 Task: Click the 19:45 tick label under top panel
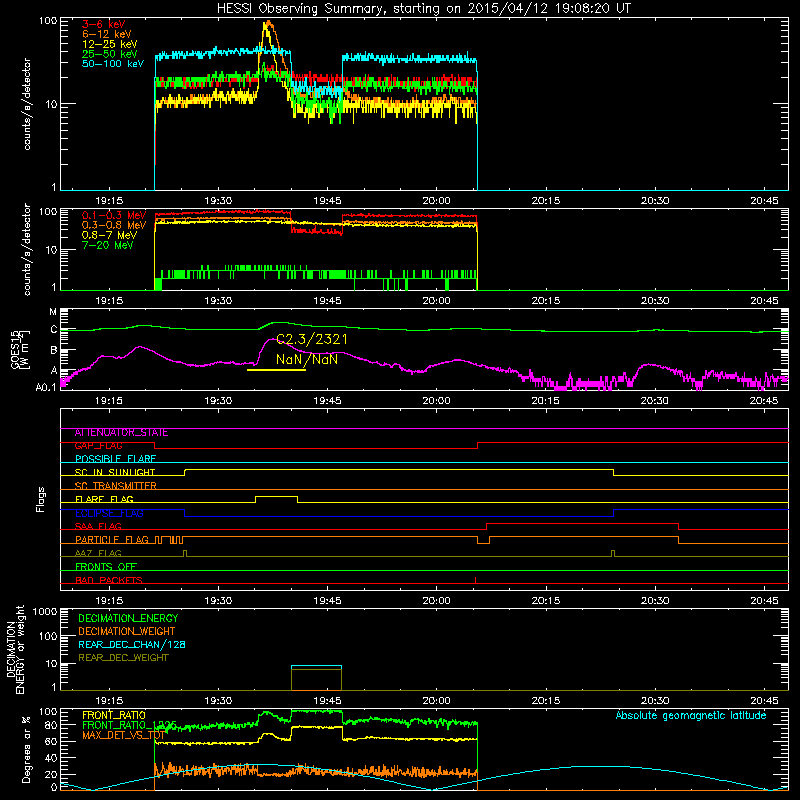pos(327,201)
